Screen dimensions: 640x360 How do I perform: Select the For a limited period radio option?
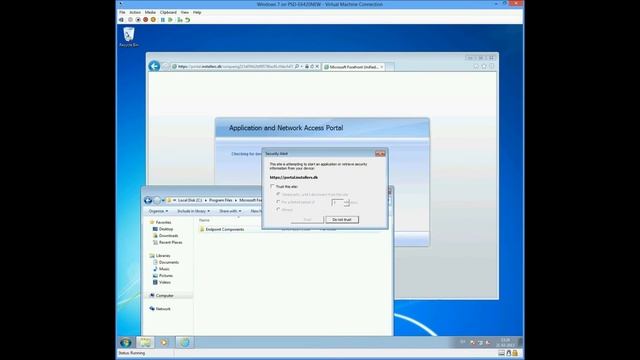(278, 202)
